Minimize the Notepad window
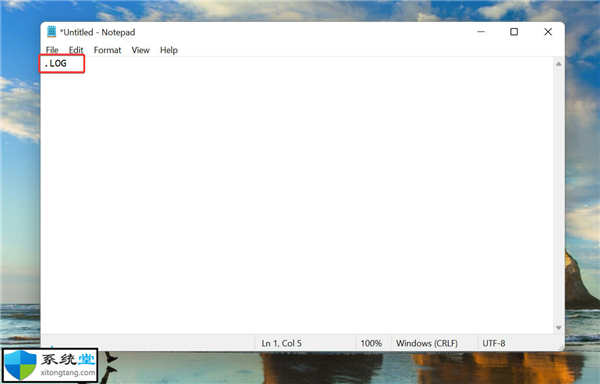 (481, 32)
